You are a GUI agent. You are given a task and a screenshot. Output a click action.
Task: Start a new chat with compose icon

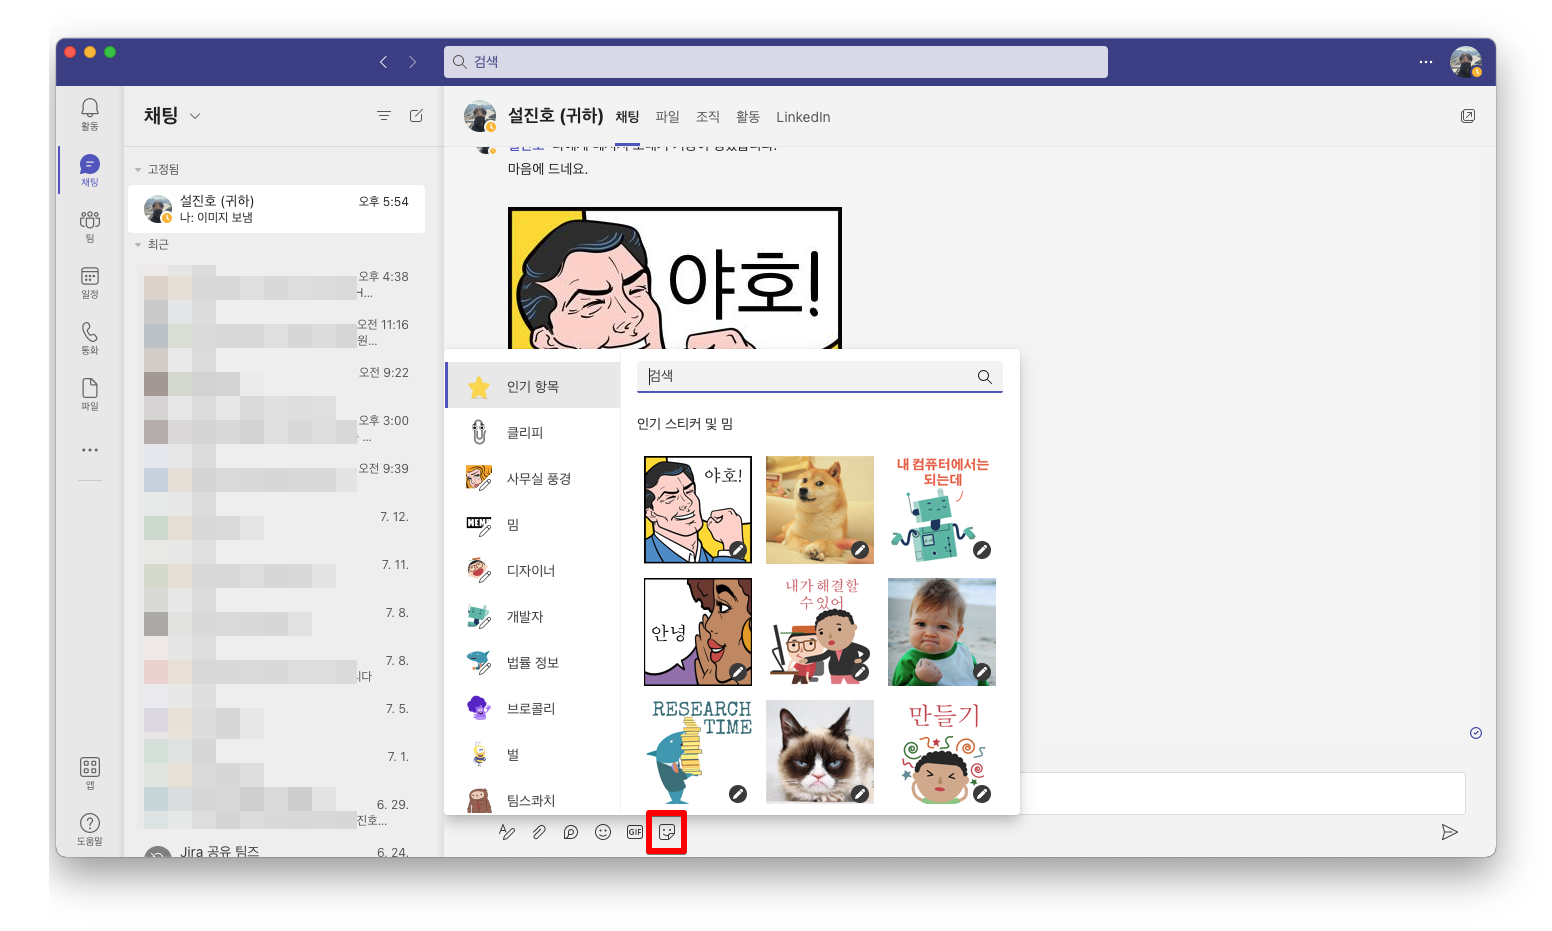[x=416, y=116]
